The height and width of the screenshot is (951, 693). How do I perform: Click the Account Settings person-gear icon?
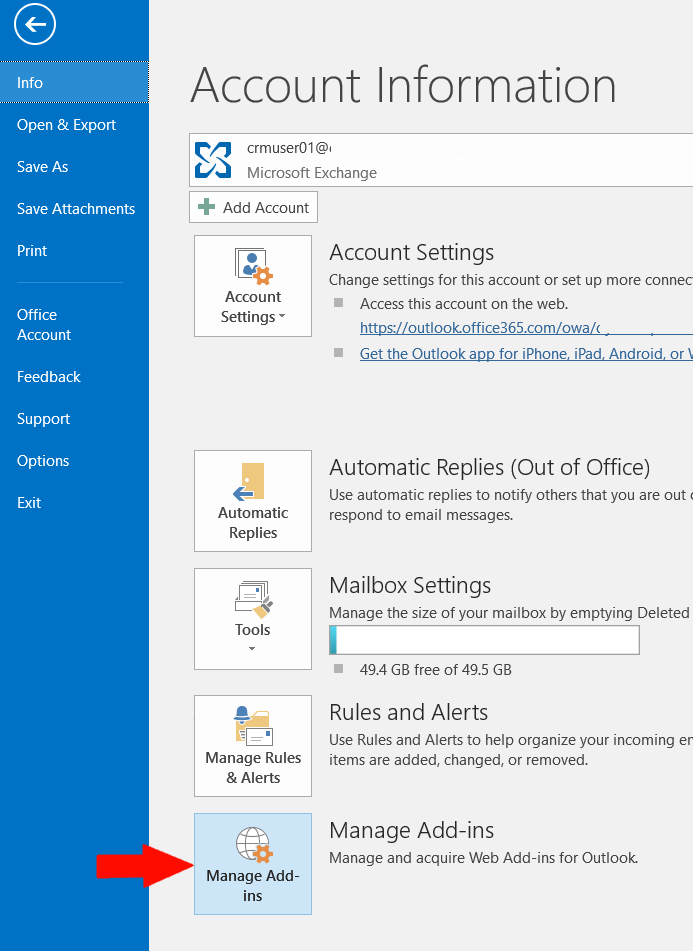(x=253, y=267)
